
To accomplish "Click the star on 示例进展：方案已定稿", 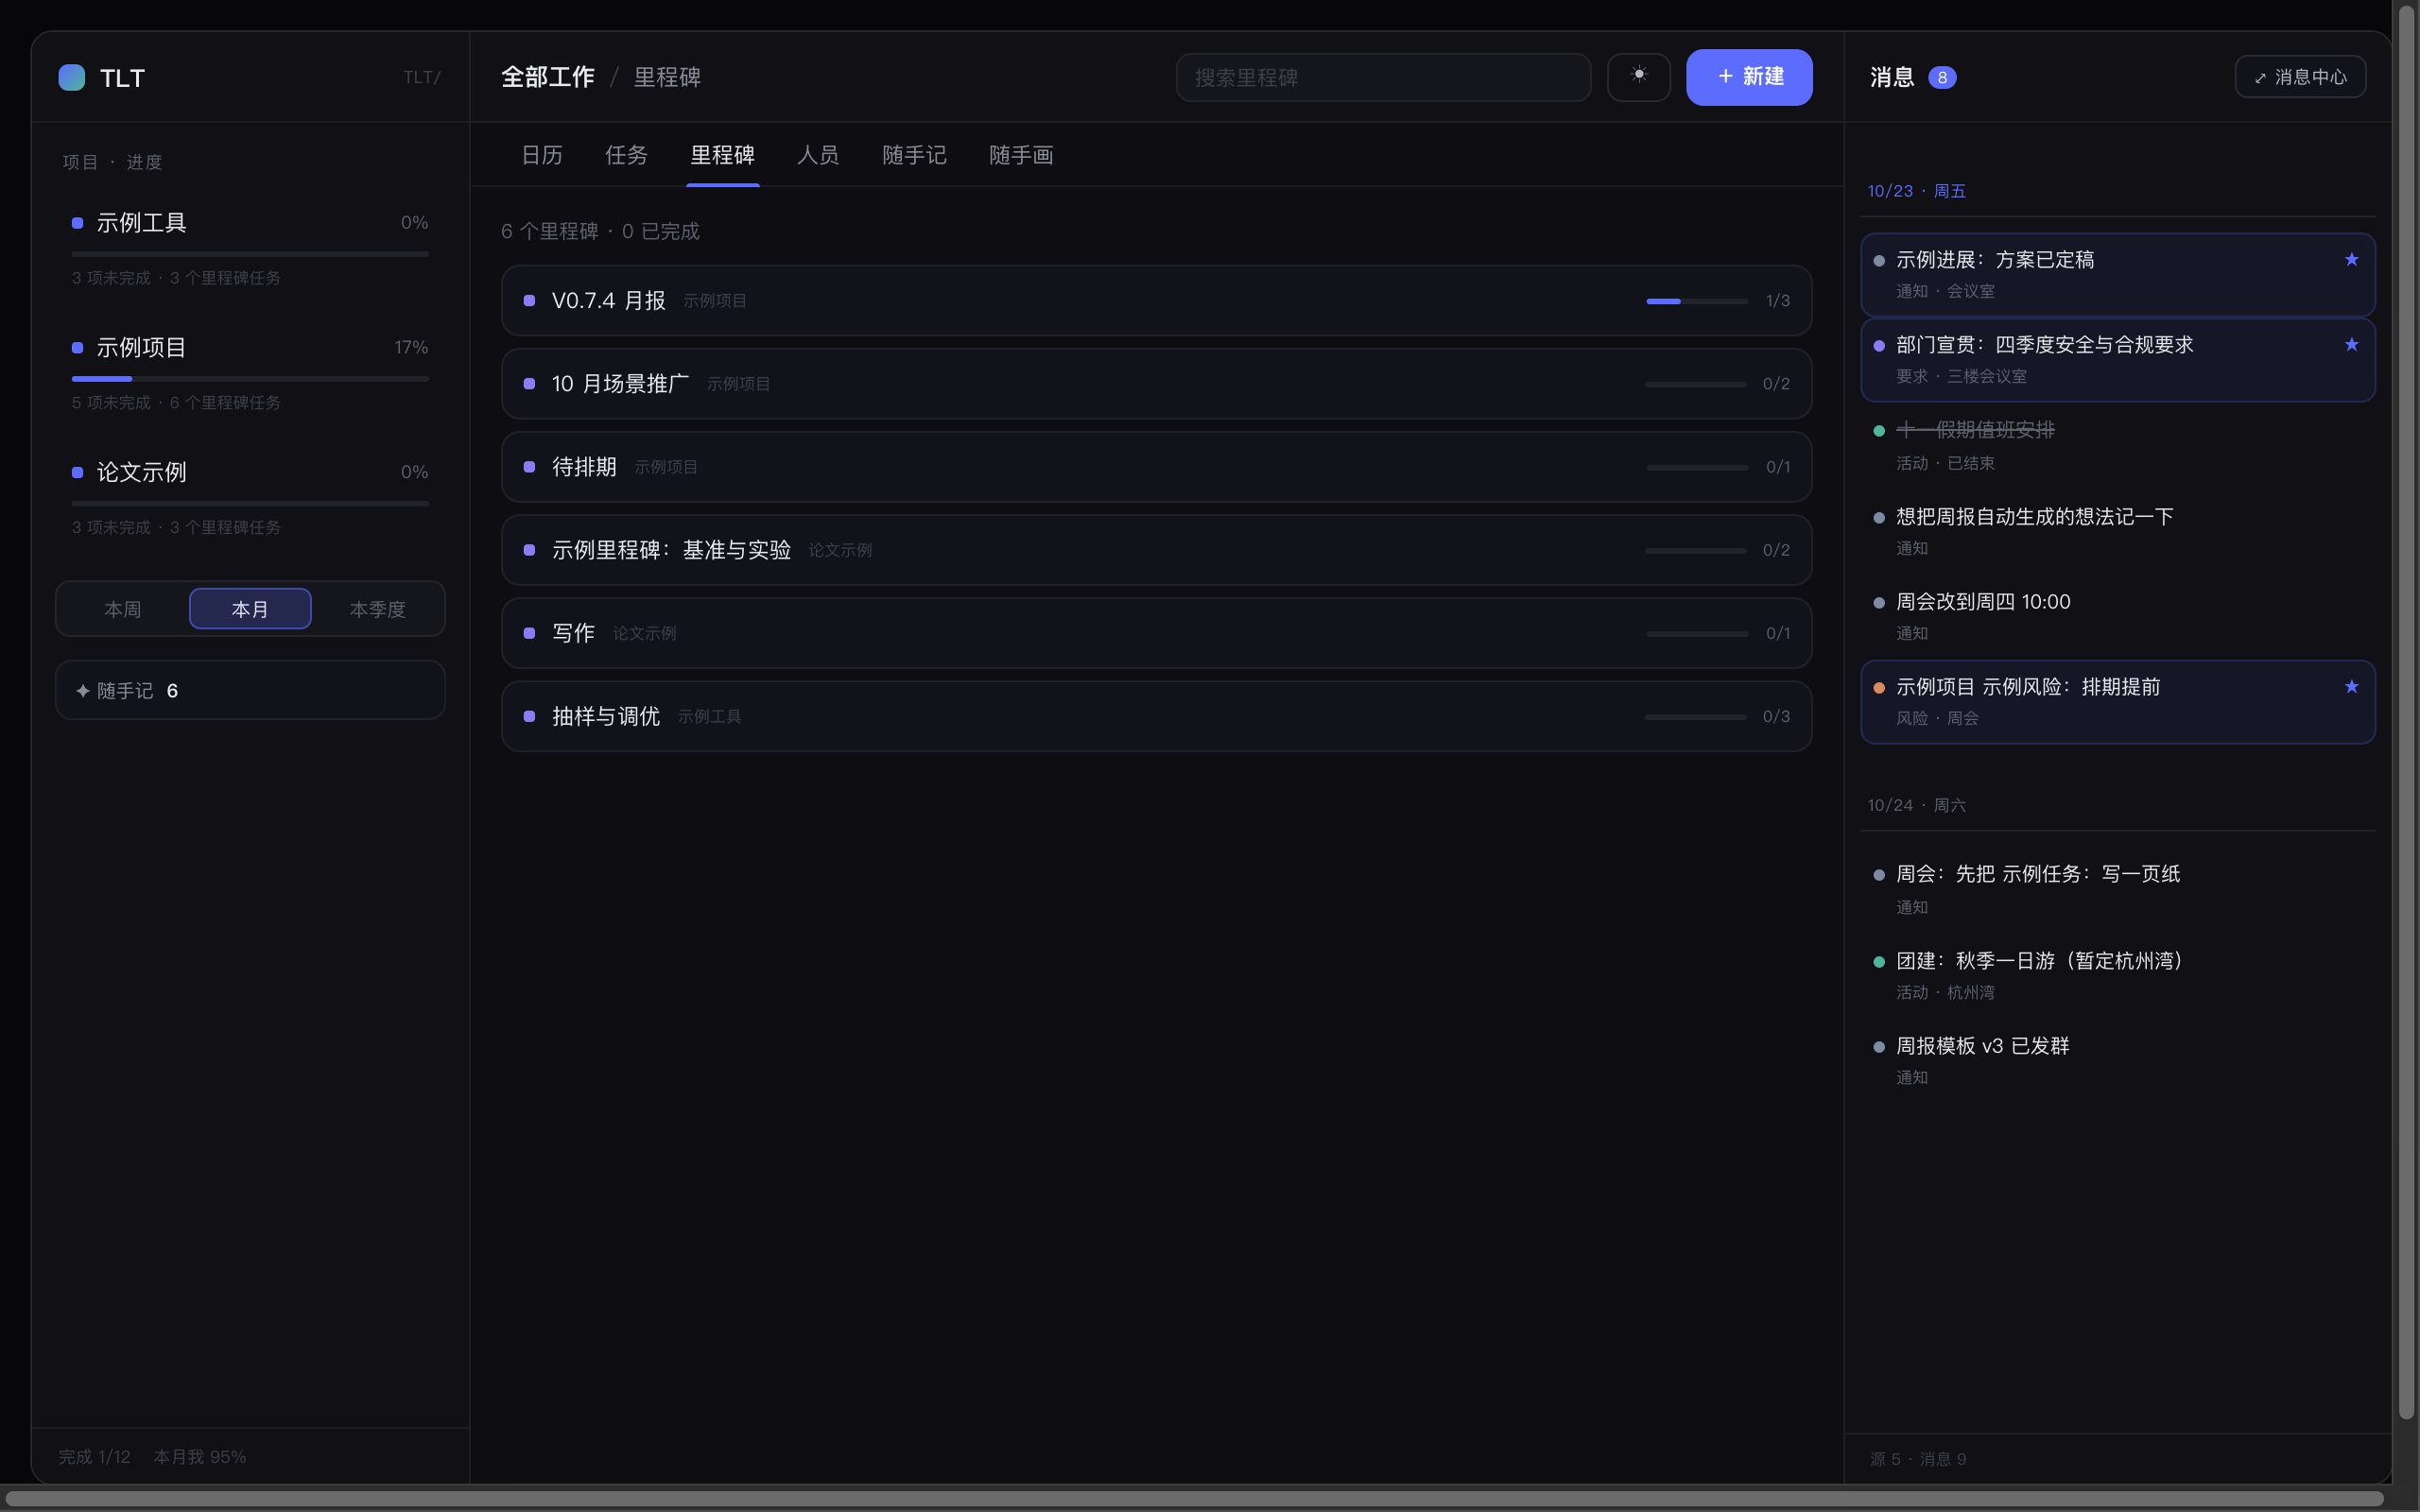I will (x=2351, y=260).
